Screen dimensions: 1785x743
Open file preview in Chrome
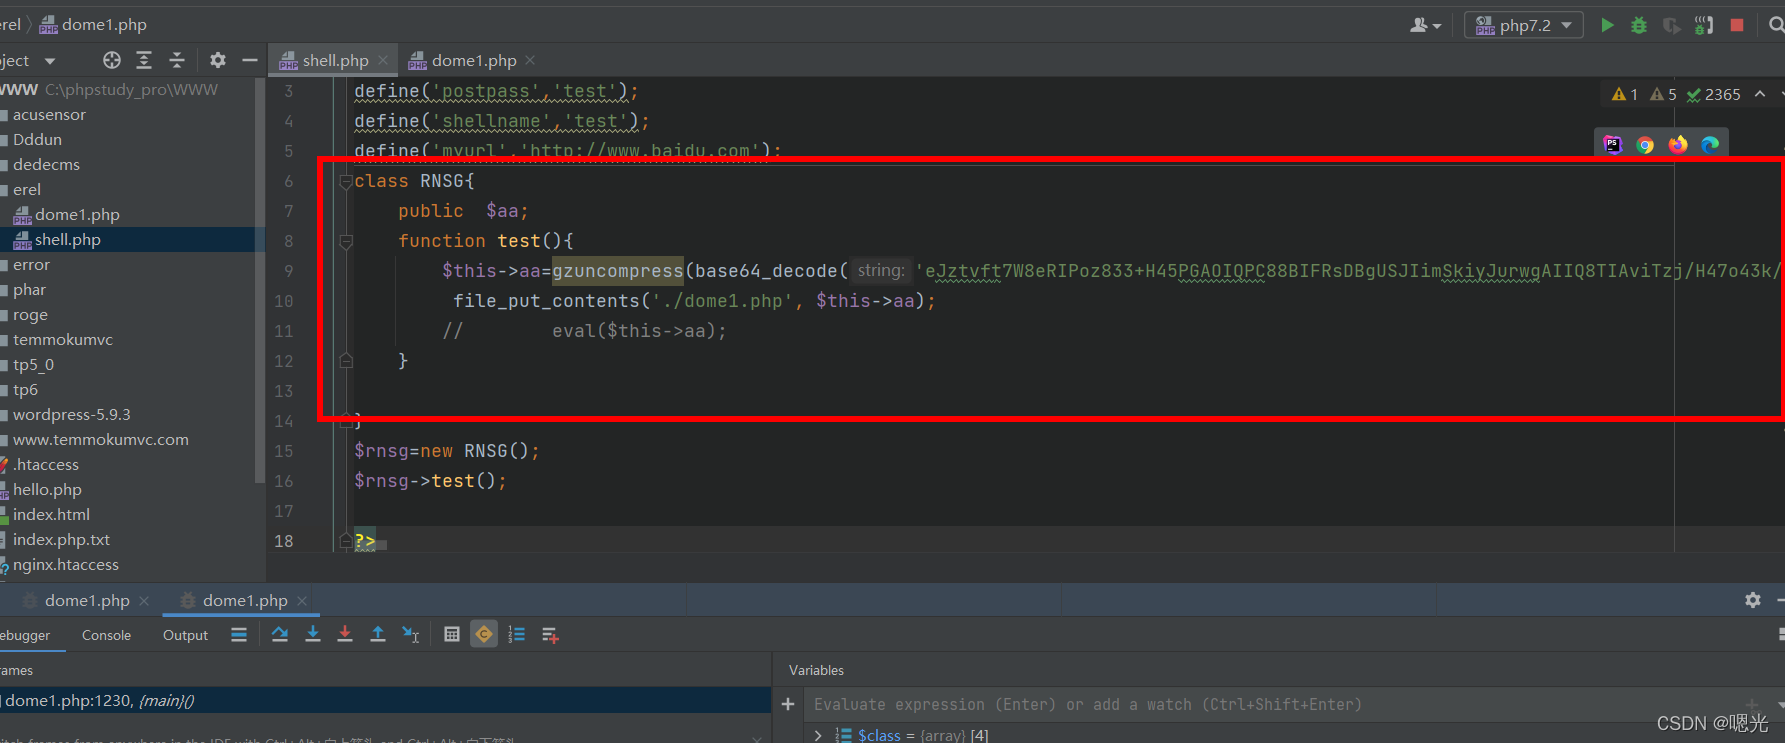1645,144
